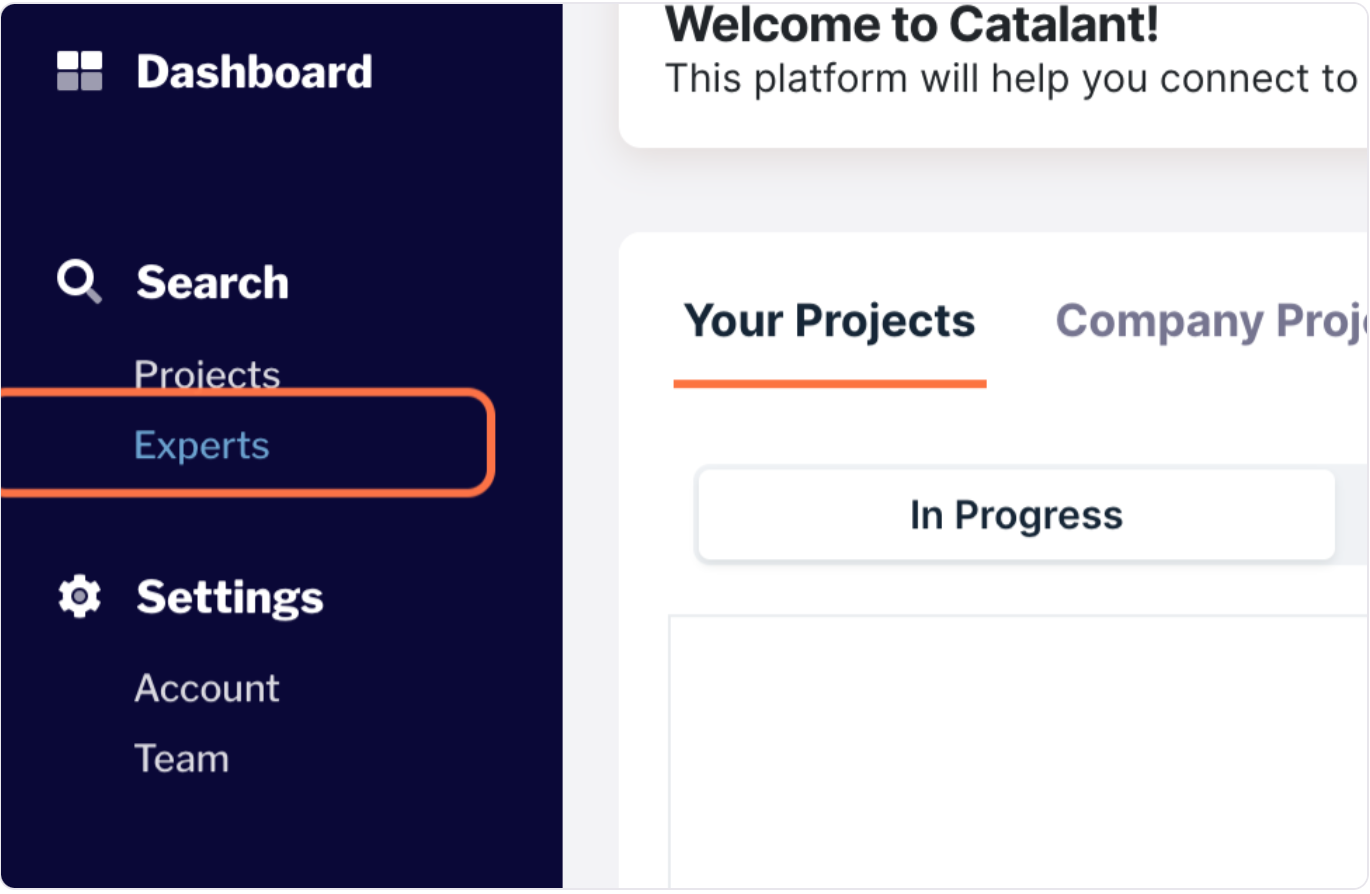
Task: Click the Welcome to Catalant! heading
Action: [x=911, y=26]
